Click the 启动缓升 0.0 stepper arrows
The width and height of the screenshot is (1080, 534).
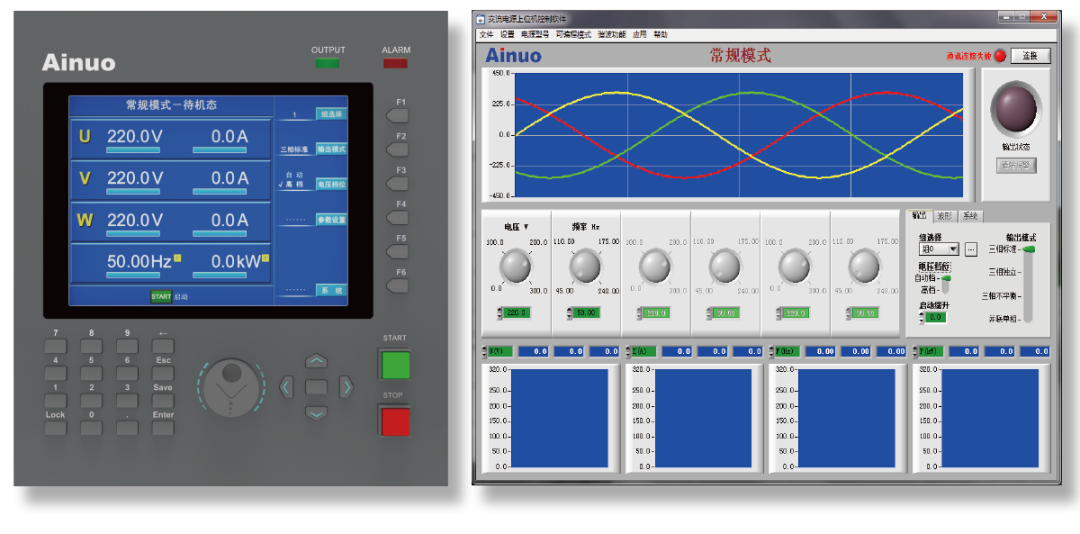click(x=922, y=318)
